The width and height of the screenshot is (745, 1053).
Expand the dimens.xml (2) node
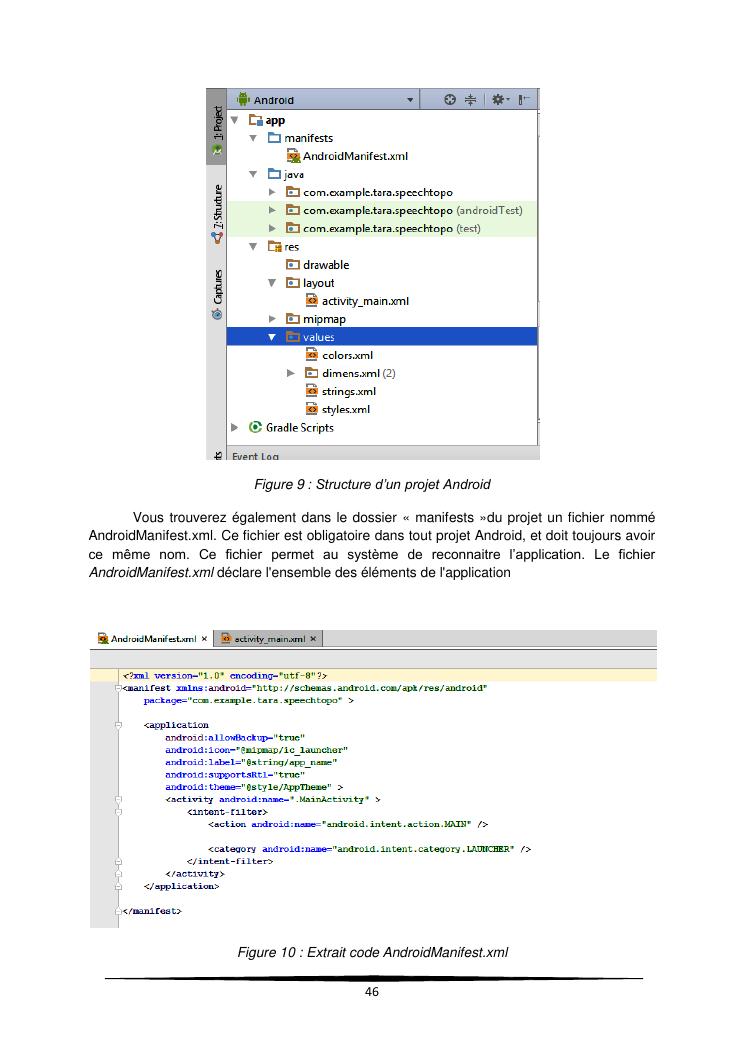point(290,373)
